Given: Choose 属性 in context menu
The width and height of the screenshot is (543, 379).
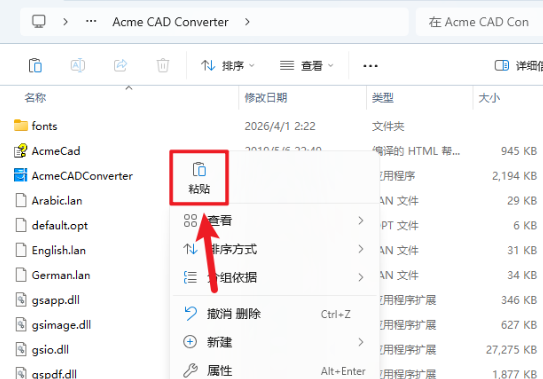Looking at the screenshot, I should click(274, 370).
